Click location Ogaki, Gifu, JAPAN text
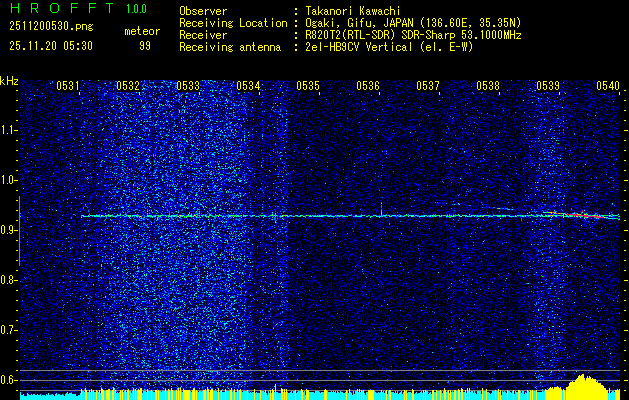This screenshot has width=629, height=400. tap(413, 23)
